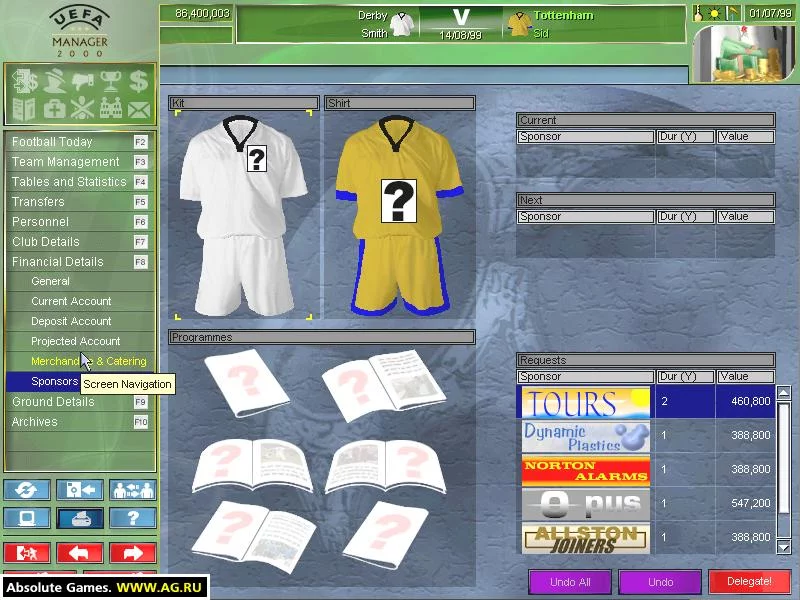Click the transfer money arrows icon
The height and width of the screenshot is (600, 800).
pos(24,81)
